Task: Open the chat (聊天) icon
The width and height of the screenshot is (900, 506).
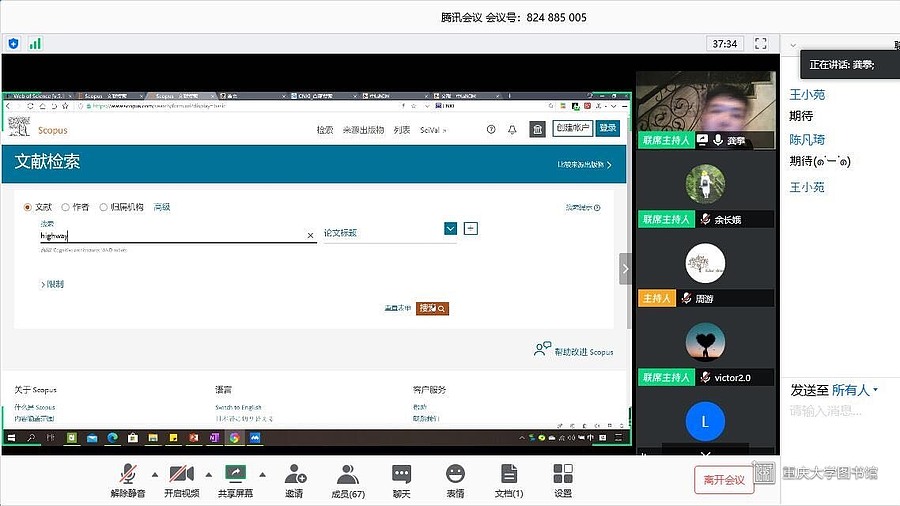Action: click(401, 474)
